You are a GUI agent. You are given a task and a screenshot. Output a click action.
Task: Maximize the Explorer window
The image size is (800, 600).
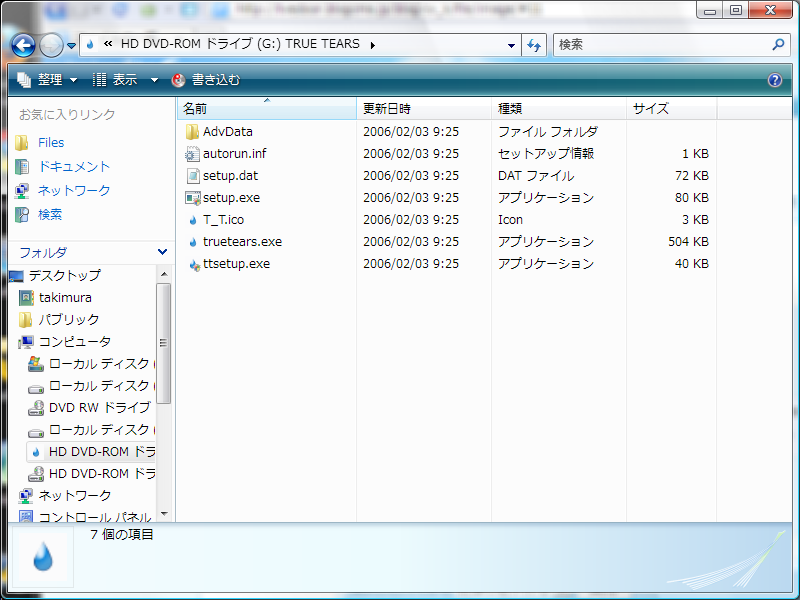(x=736, y=11)
